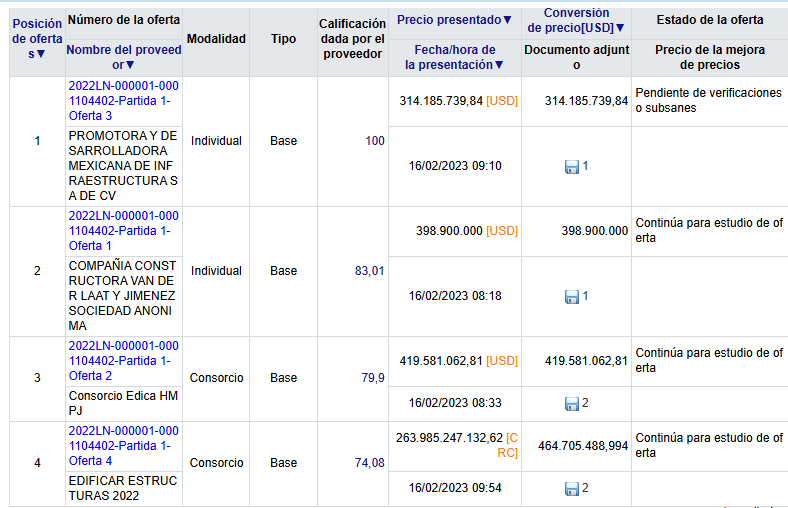Screen dimensions: 788x508
Task: Open offer link Partida 1-Oferta 4
Action: (124, 446)
